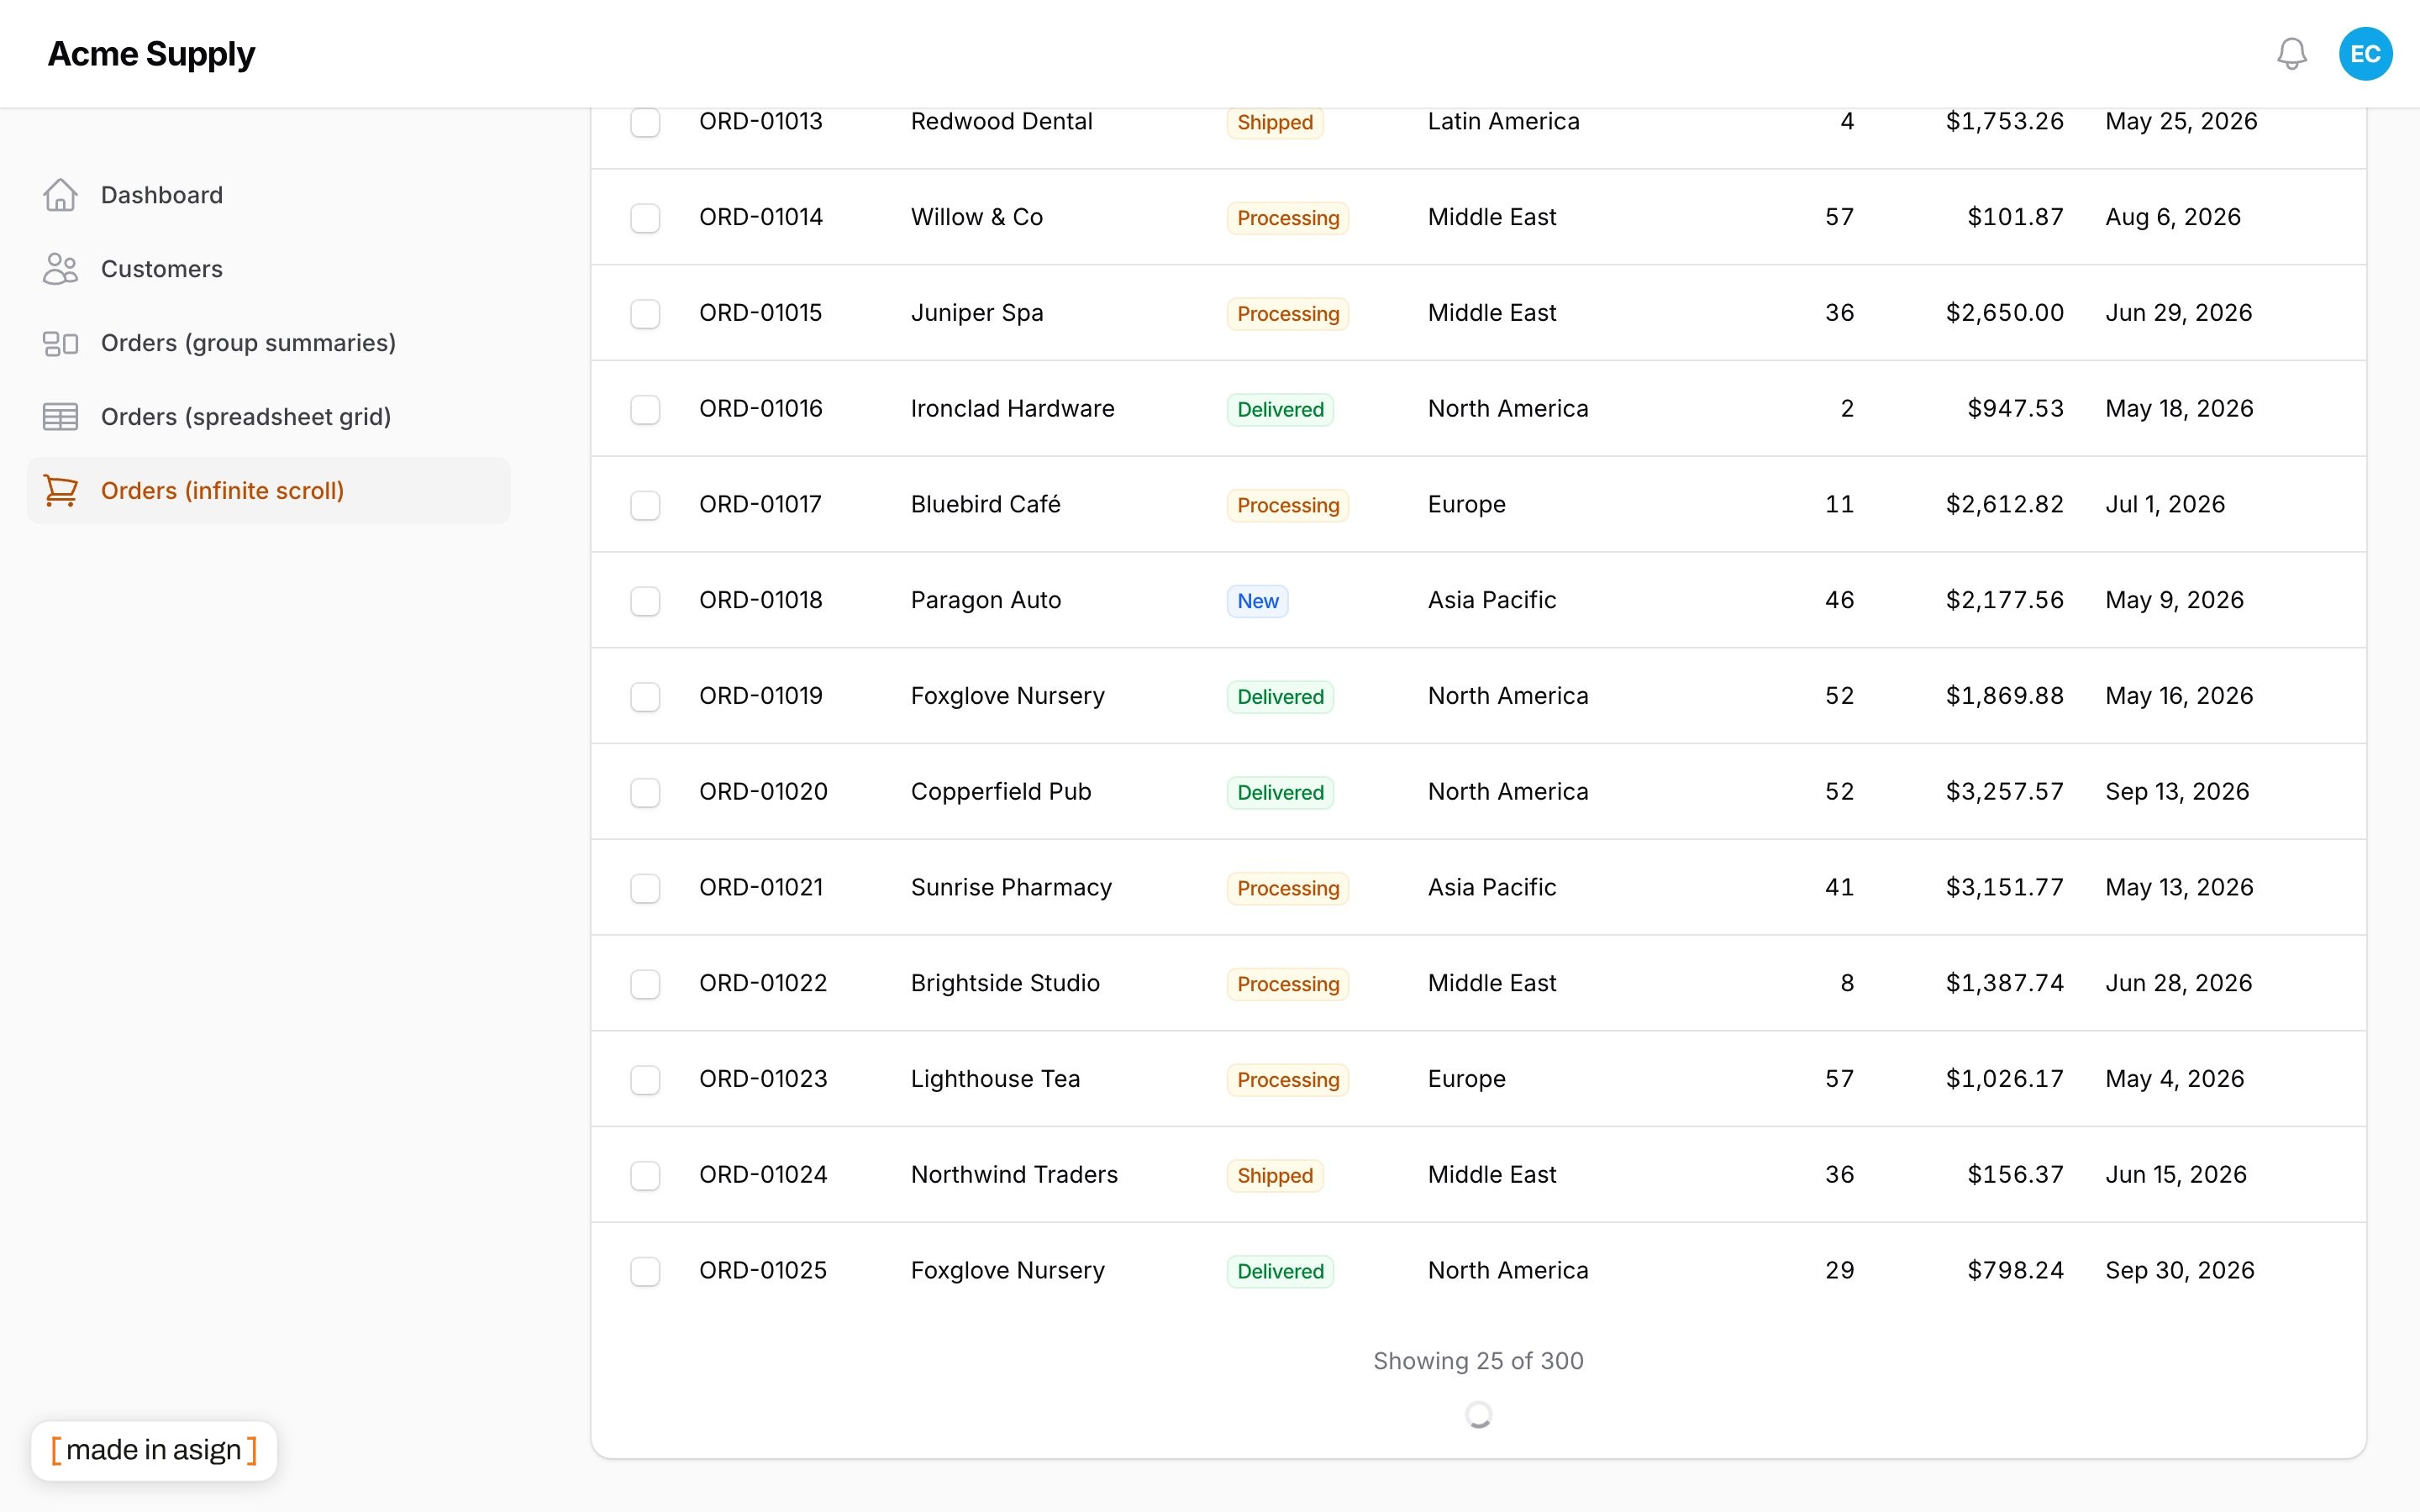The width and height of the screenshot is (2420, 1512).
Task: Click the Sunrise Pharmacy customer cell
Action: tap(1011, 887)
